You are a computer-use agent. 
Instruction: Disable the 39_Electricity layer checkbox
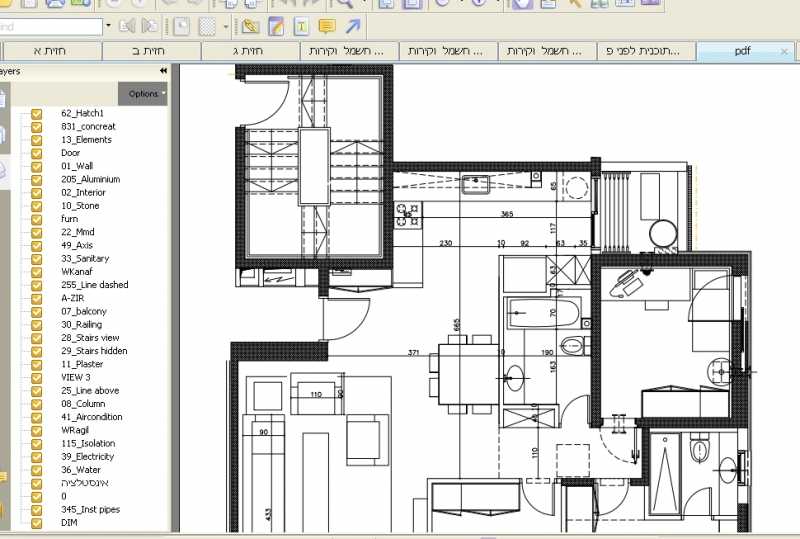(x=36, y=457)
